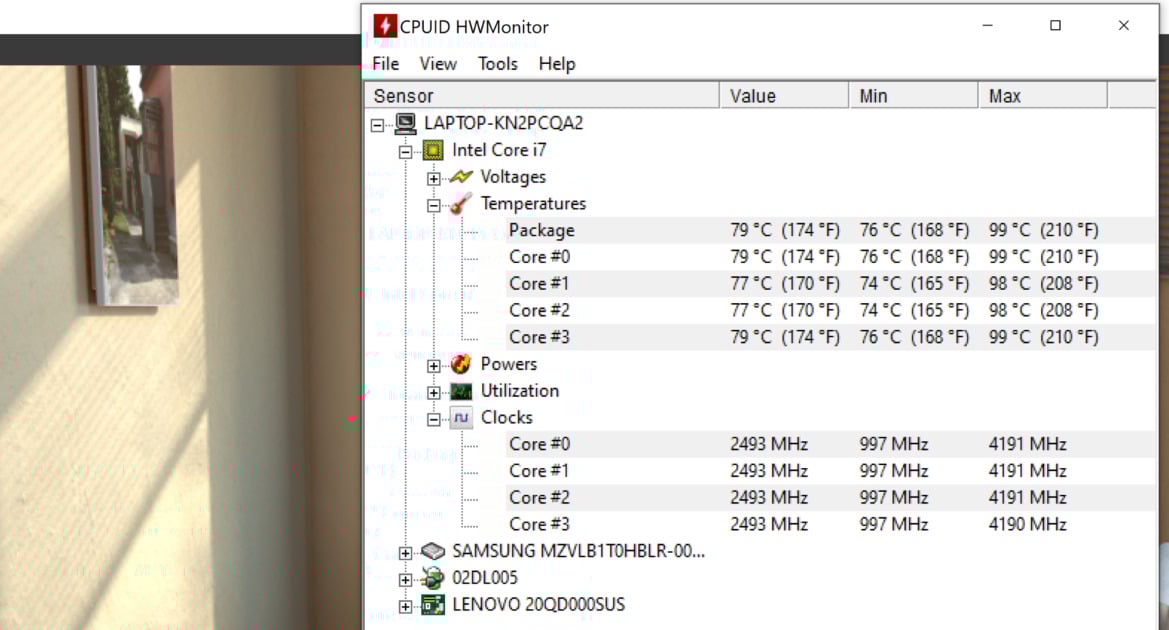Select Core #2 under Clocks
The image size is (1169, 630).
pyautogui.click(x=831, y=498)
